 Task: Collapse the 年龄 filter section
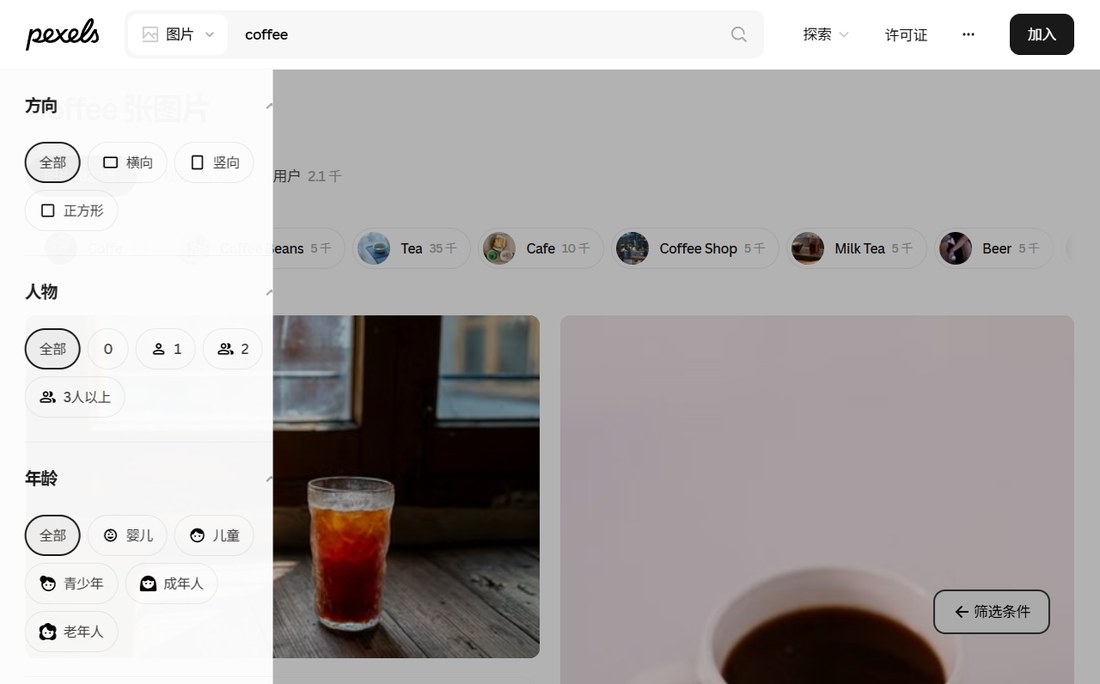269,478
